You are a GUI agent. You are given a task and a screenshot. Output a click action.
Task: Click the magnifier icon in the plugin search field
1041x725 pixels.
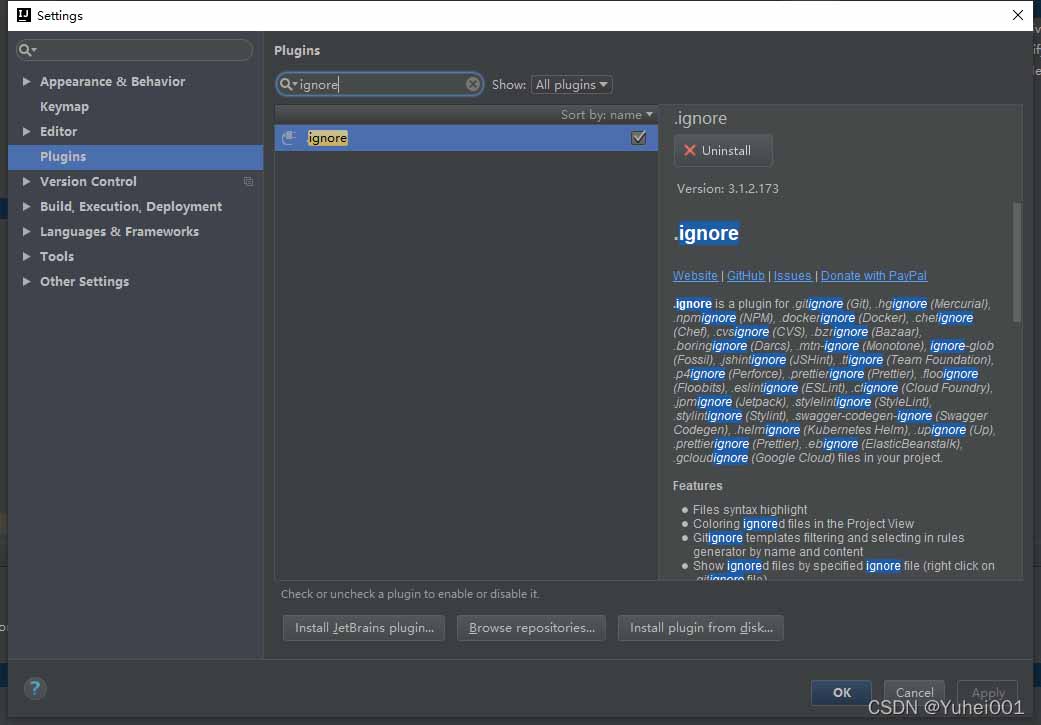[x=287, y=84]
